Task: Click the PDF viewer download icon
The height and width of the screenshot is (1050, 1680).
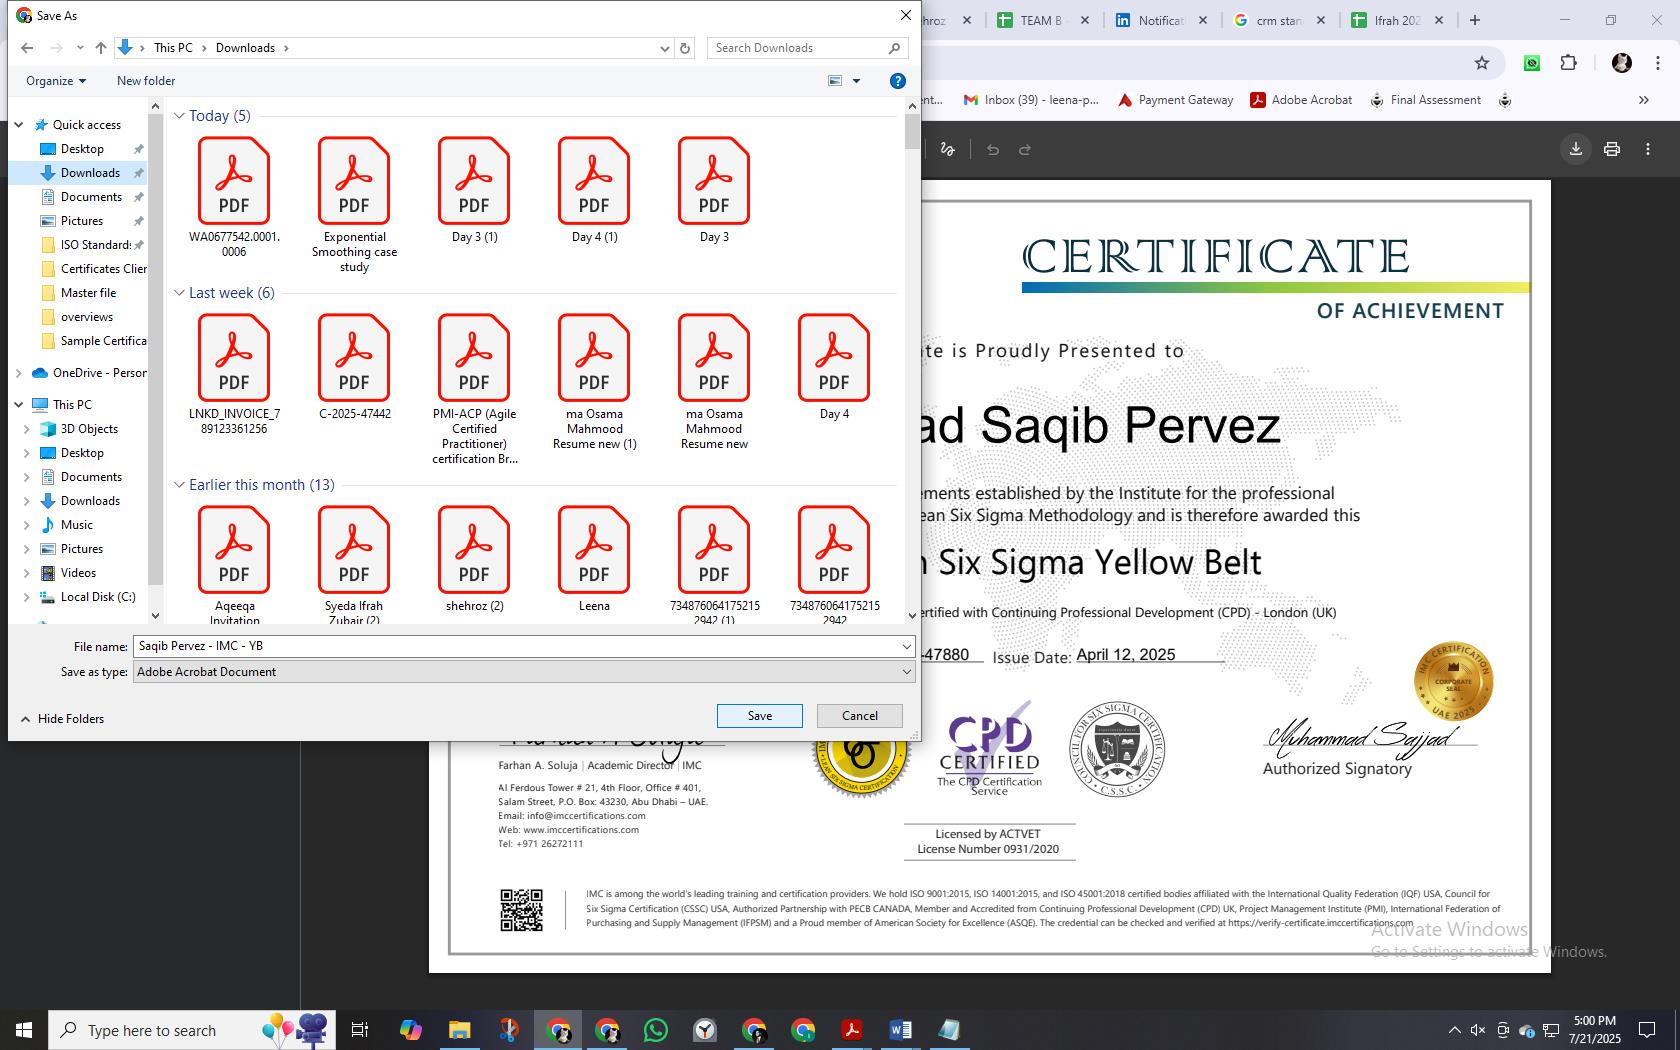Action: click(x=1576, y=149)
